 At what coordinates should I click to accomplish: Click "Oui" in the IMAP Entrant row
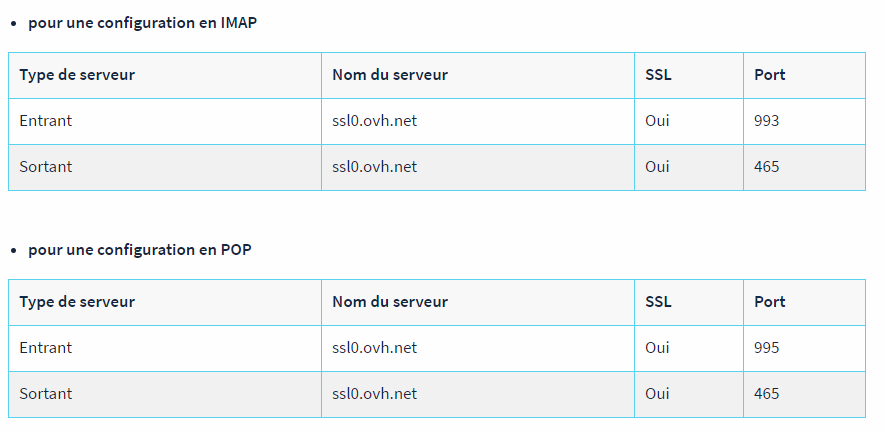(657, 121)
